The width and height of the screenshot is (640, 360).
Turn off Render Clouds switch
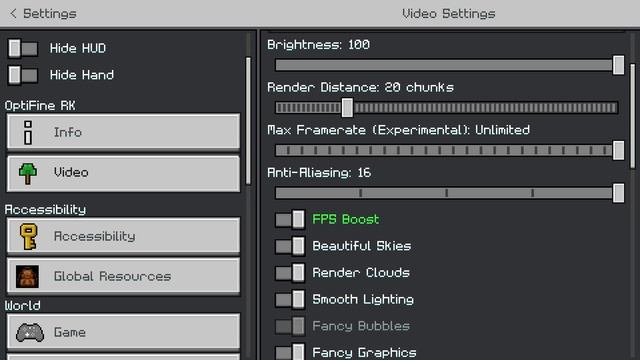tap(290, 273)
